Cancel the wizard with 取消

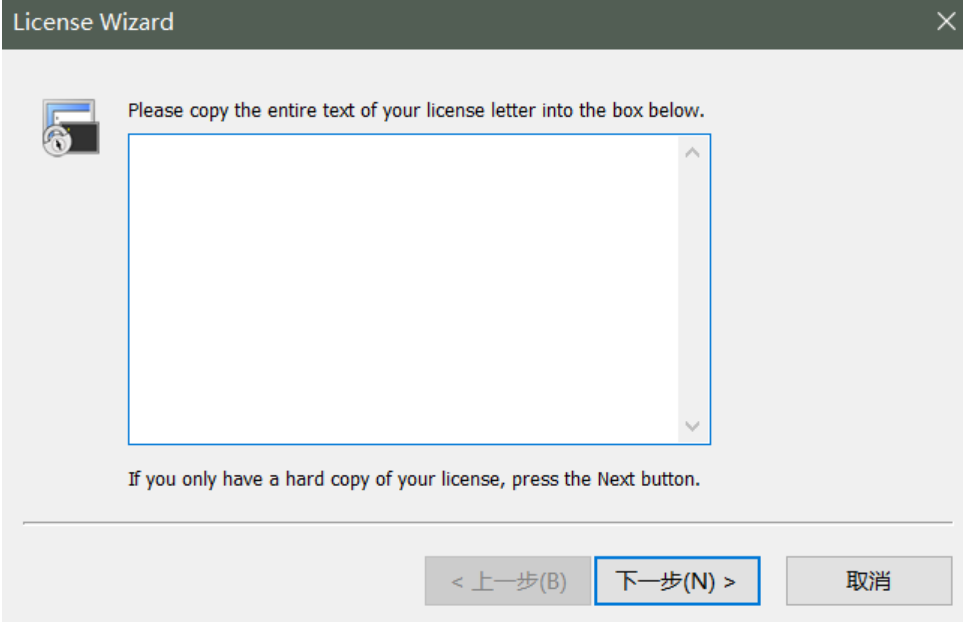[868, 581]
